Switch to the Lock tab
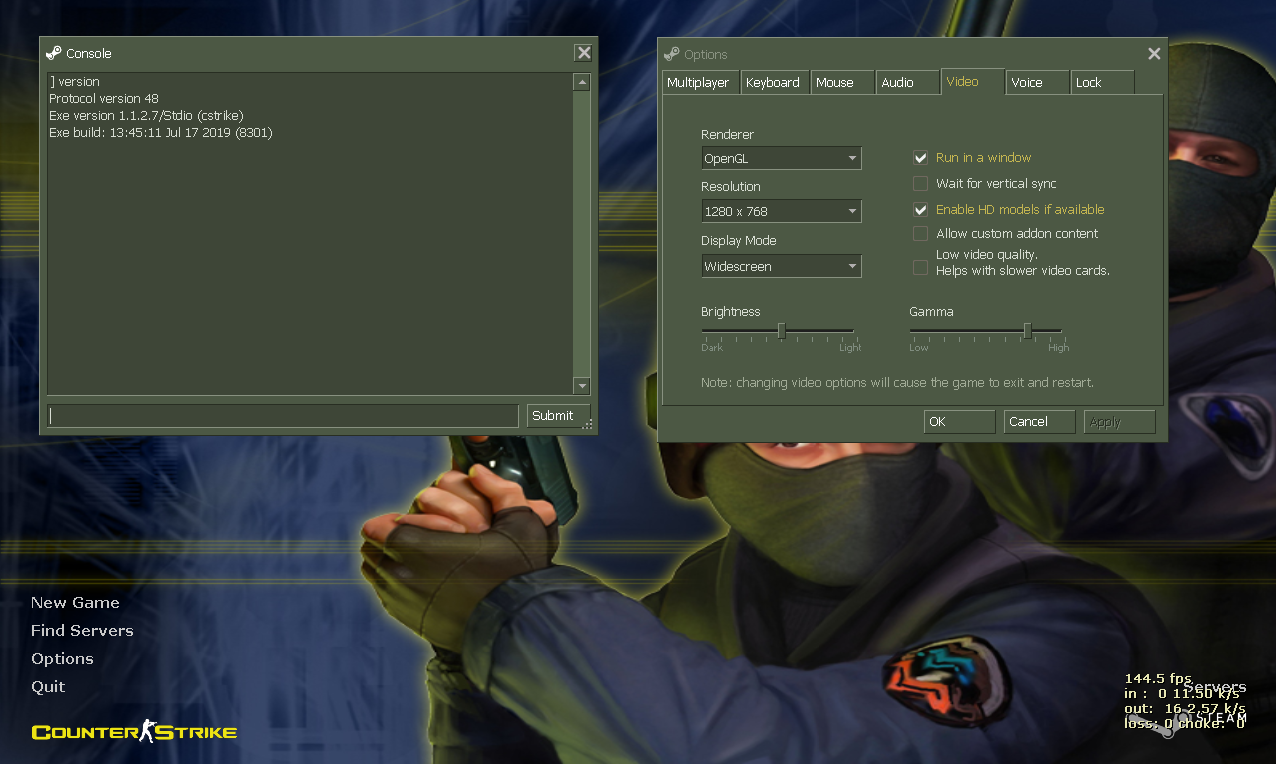 click(1102, 82)
